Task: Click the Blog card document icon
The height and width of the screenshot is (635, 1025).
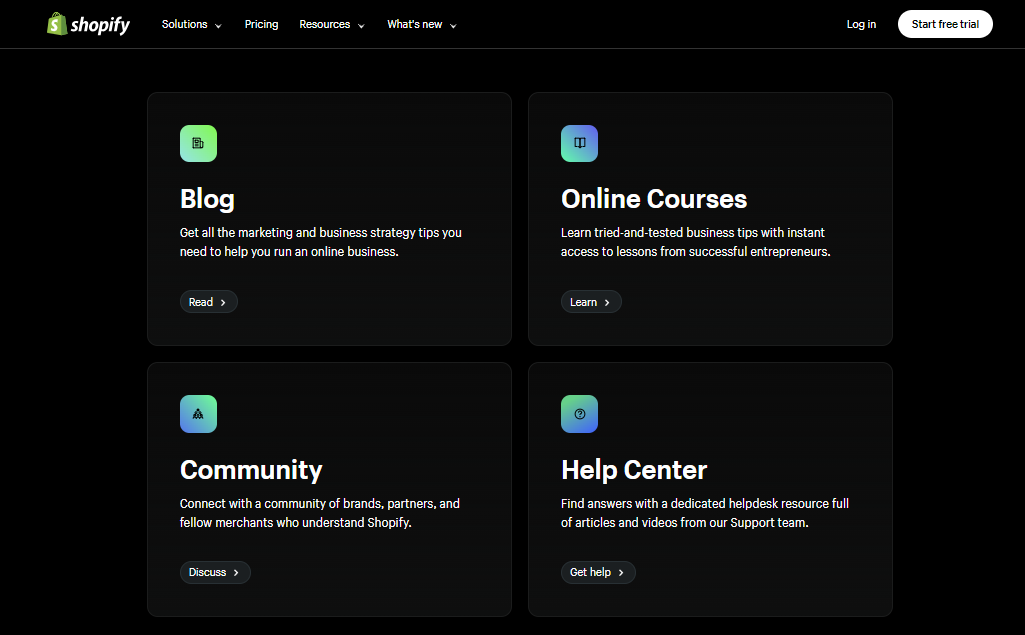Action: (198, 143)
